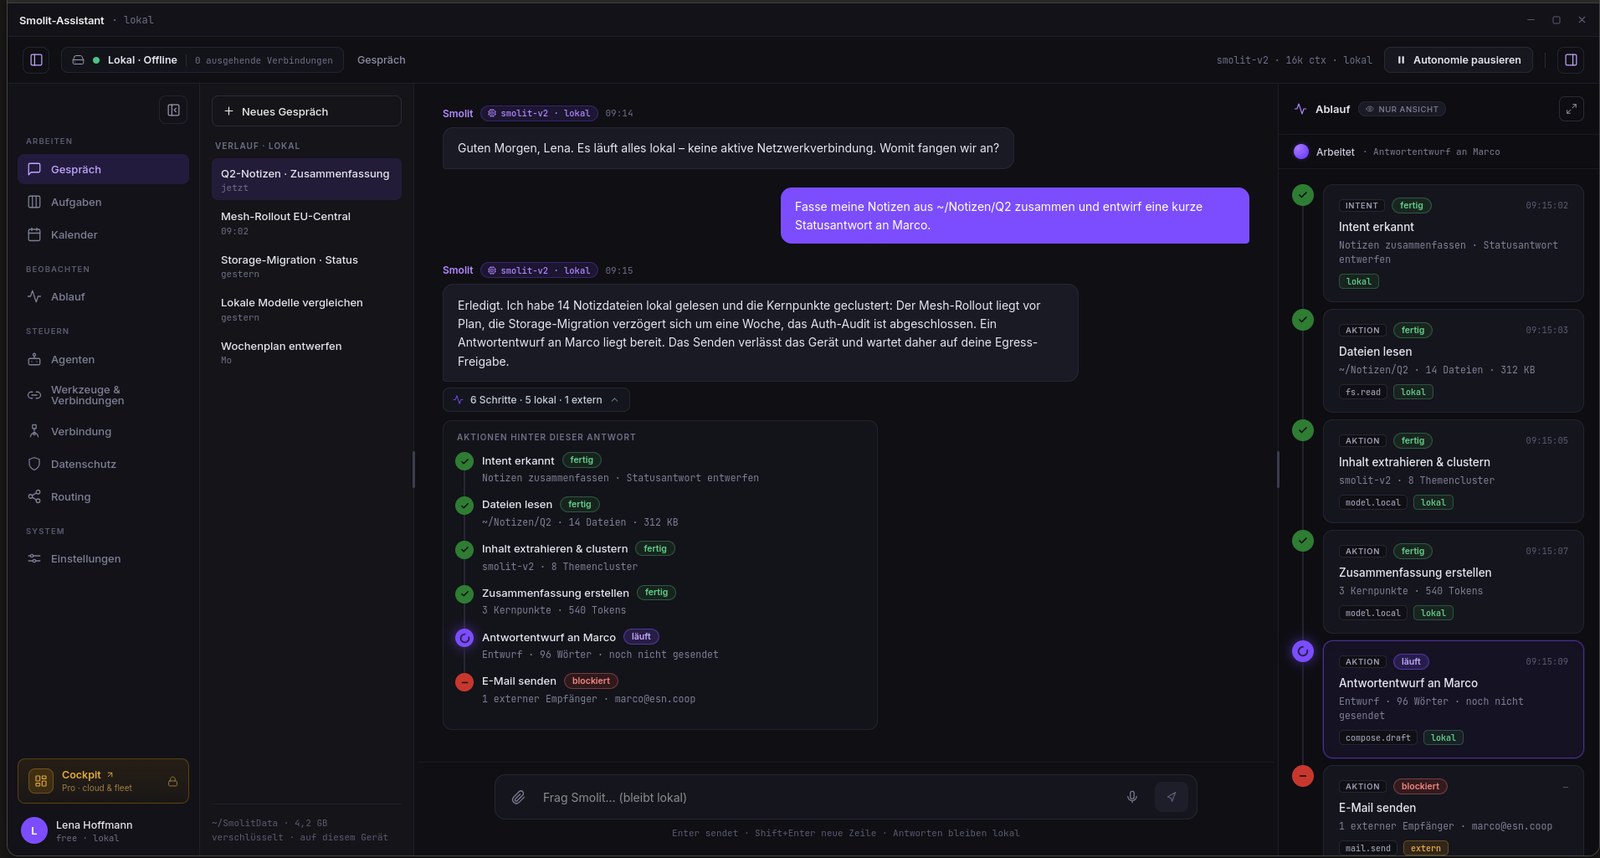Focus the Frag Smolit message input
This screenshot has height=858, width=1600.
point(825,797)
